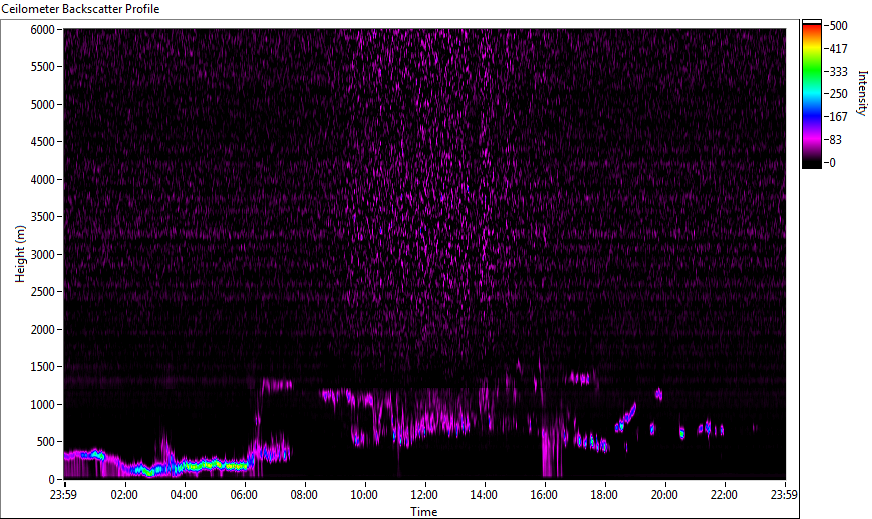The width and height of the screenshot is (872, 519).
Task: Click the 2000 height axis label
Action: click(42, 330)
